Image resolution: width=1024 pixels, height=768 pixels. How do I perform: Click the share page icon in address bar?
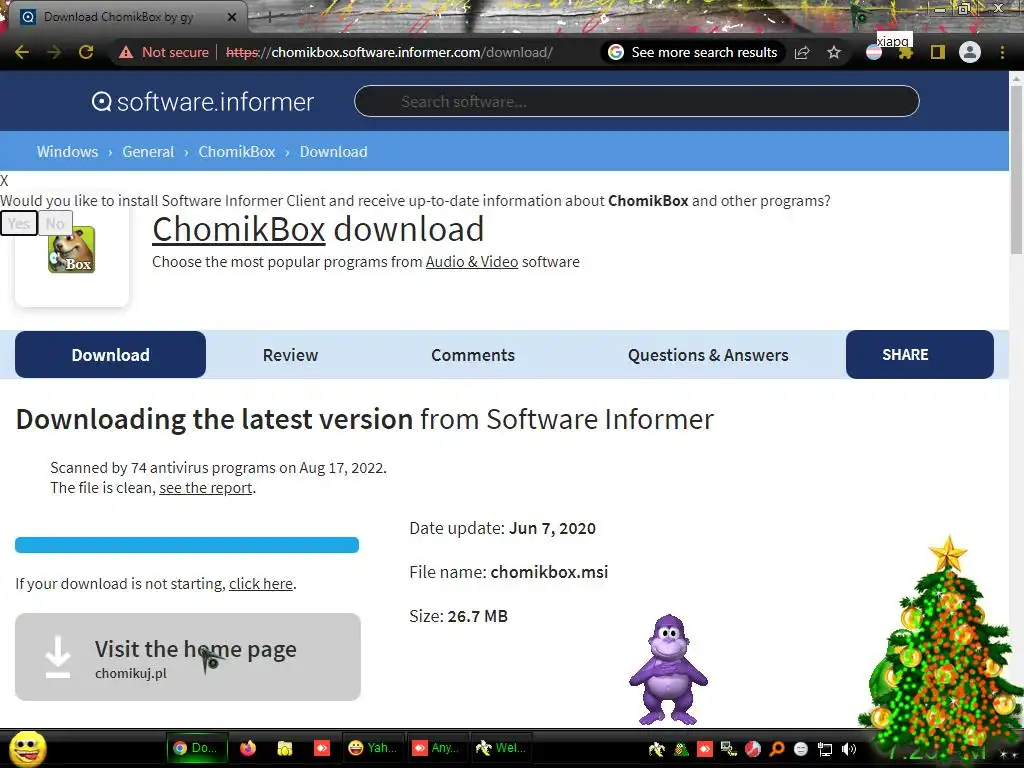click(802, 52)
